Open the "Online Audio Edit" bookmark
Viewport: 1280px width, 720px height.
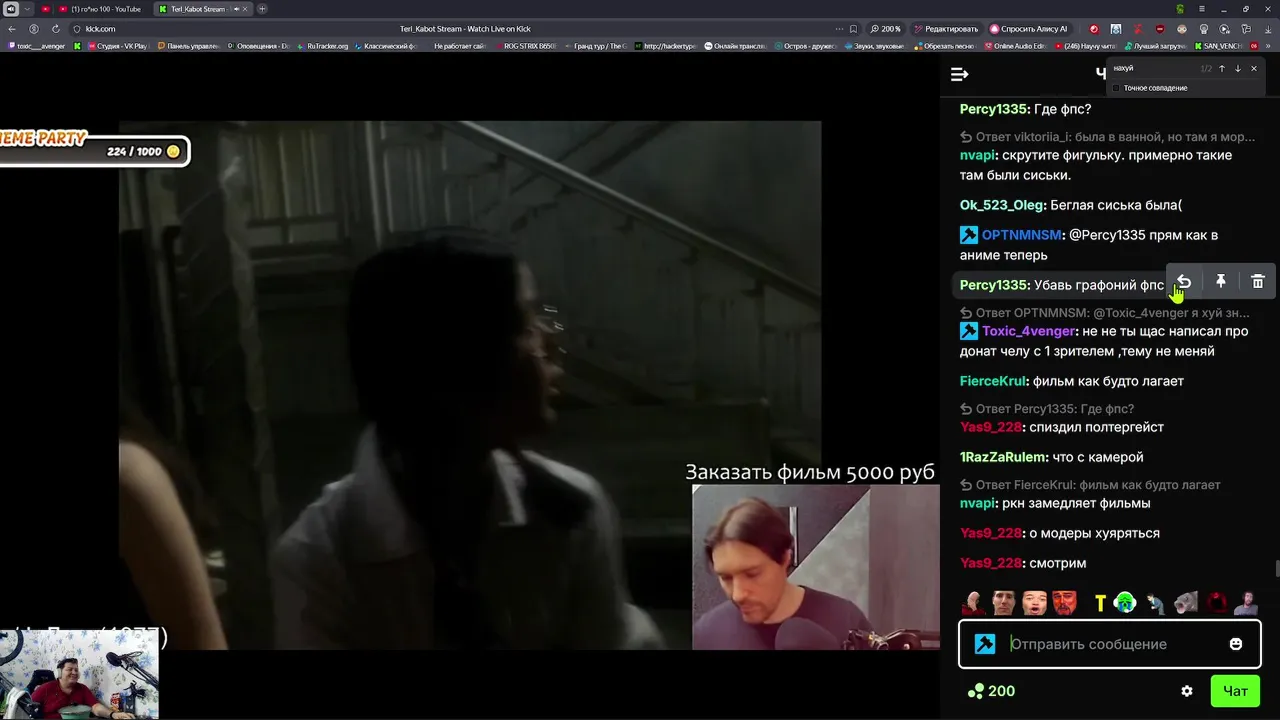pyautogui.click(x=1015, y=46)
